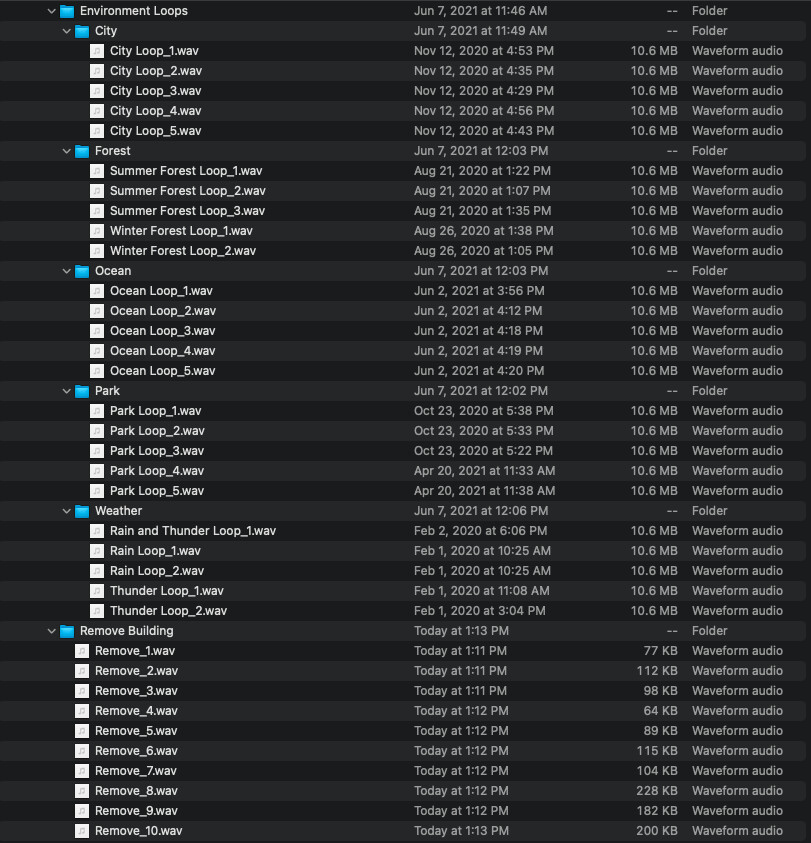Click the Environment Loops folder icon

pos(67,11)
